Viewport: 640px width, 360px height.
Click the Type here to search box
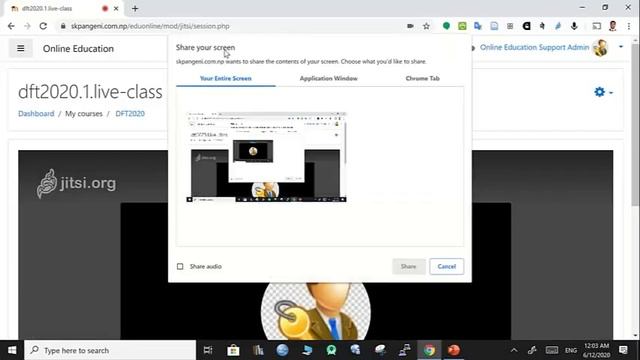click(110, 350)
